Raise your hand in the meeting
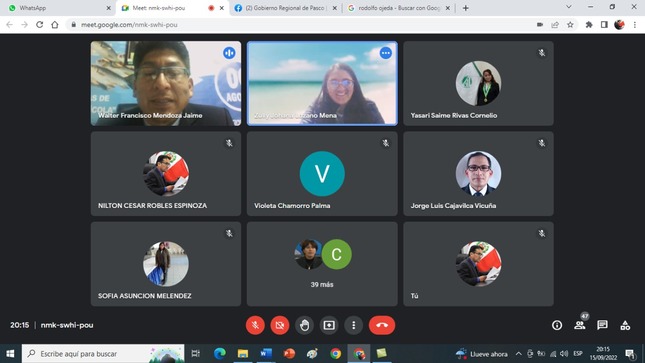Viewport: 645px width, 363px height. (304, 325)
